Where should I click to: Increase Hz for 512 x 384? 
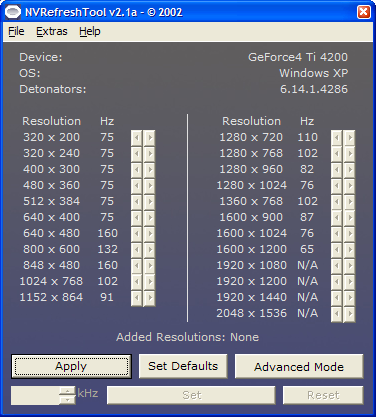(150, 202)
